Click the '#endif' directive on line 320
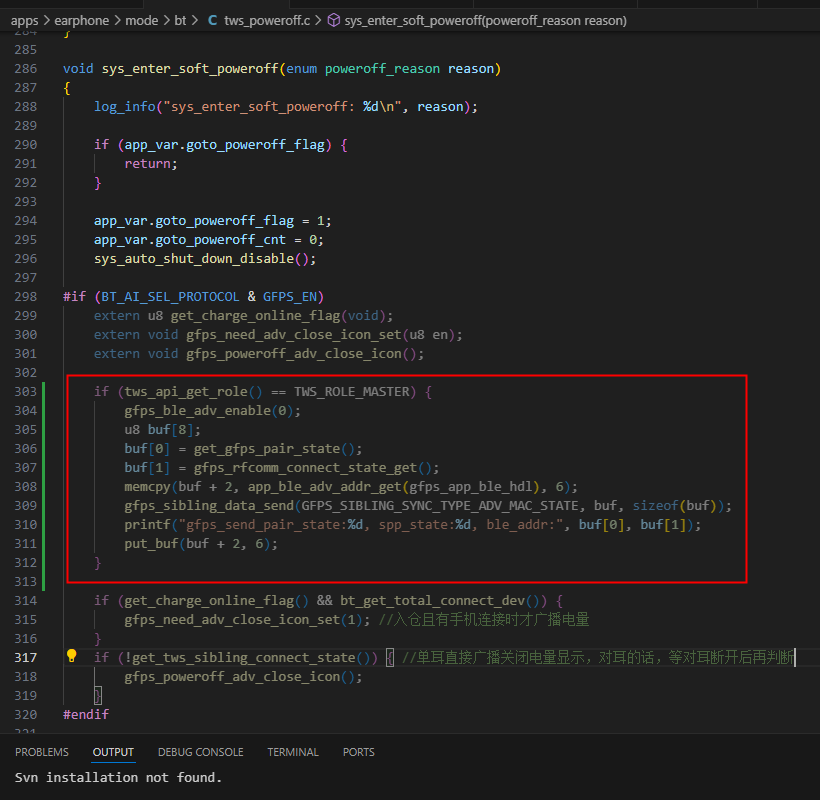Image resolution: width=820 pixels, height=800 pixels. tap(86, 715)
